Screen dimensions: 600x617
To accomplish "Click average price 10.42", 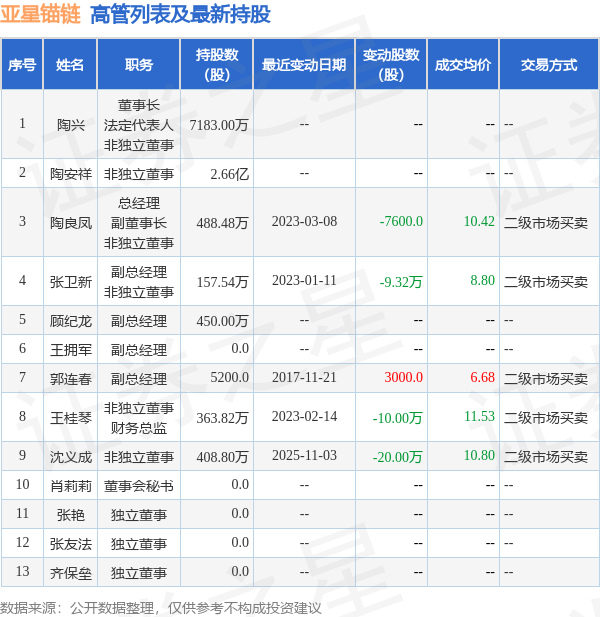I will tap(479, 221).
